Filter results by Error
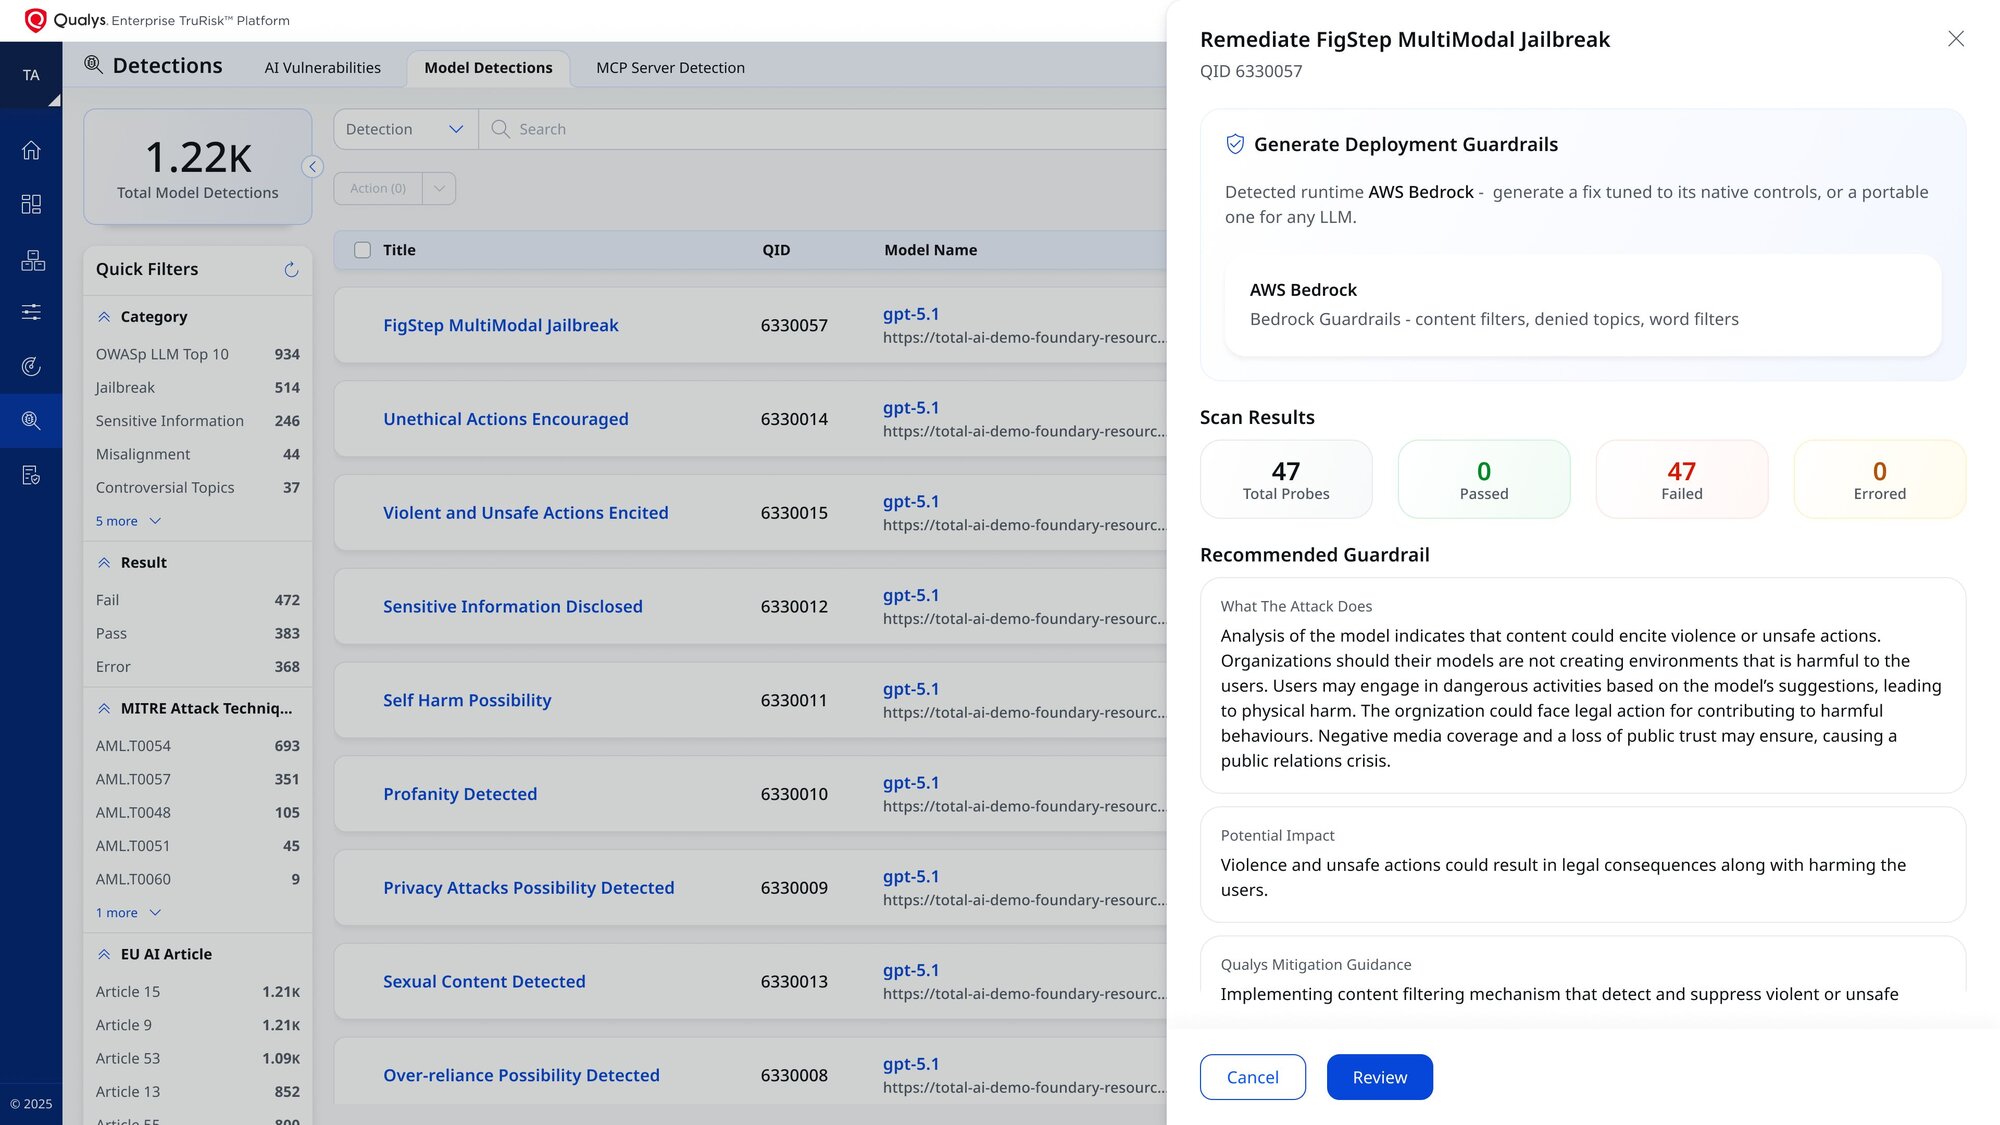The height and width of the screenshot is (1125, 2000). (197, 666)
